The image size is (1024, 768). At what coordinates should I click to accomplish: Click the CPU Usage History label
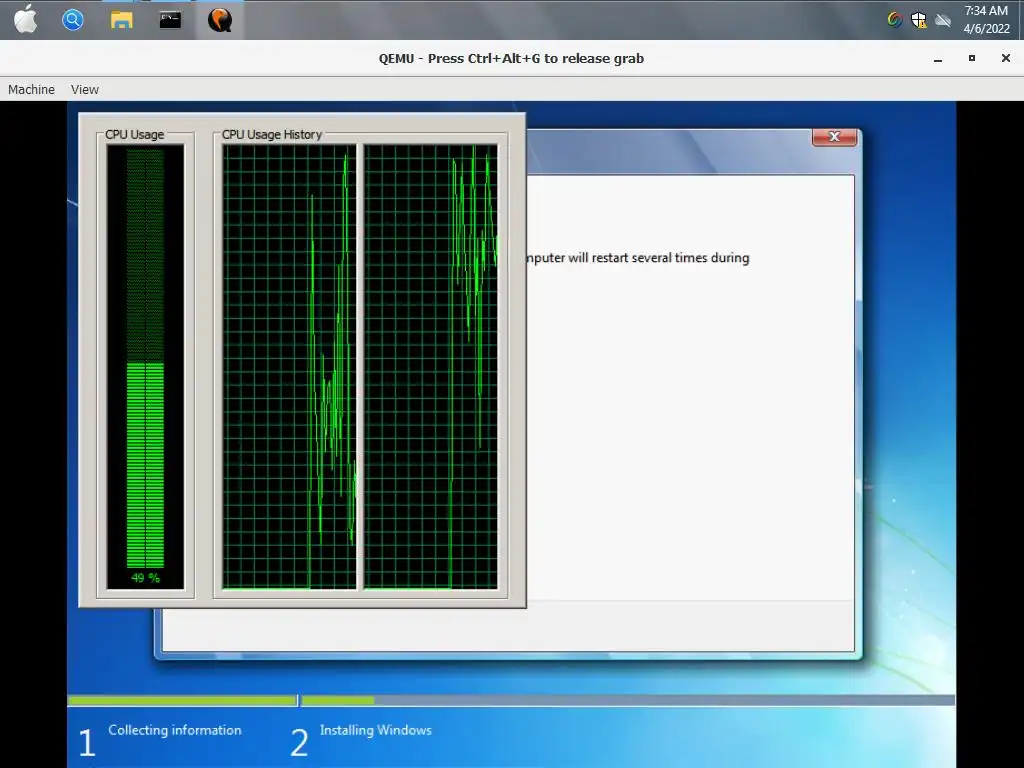(272, 135)
